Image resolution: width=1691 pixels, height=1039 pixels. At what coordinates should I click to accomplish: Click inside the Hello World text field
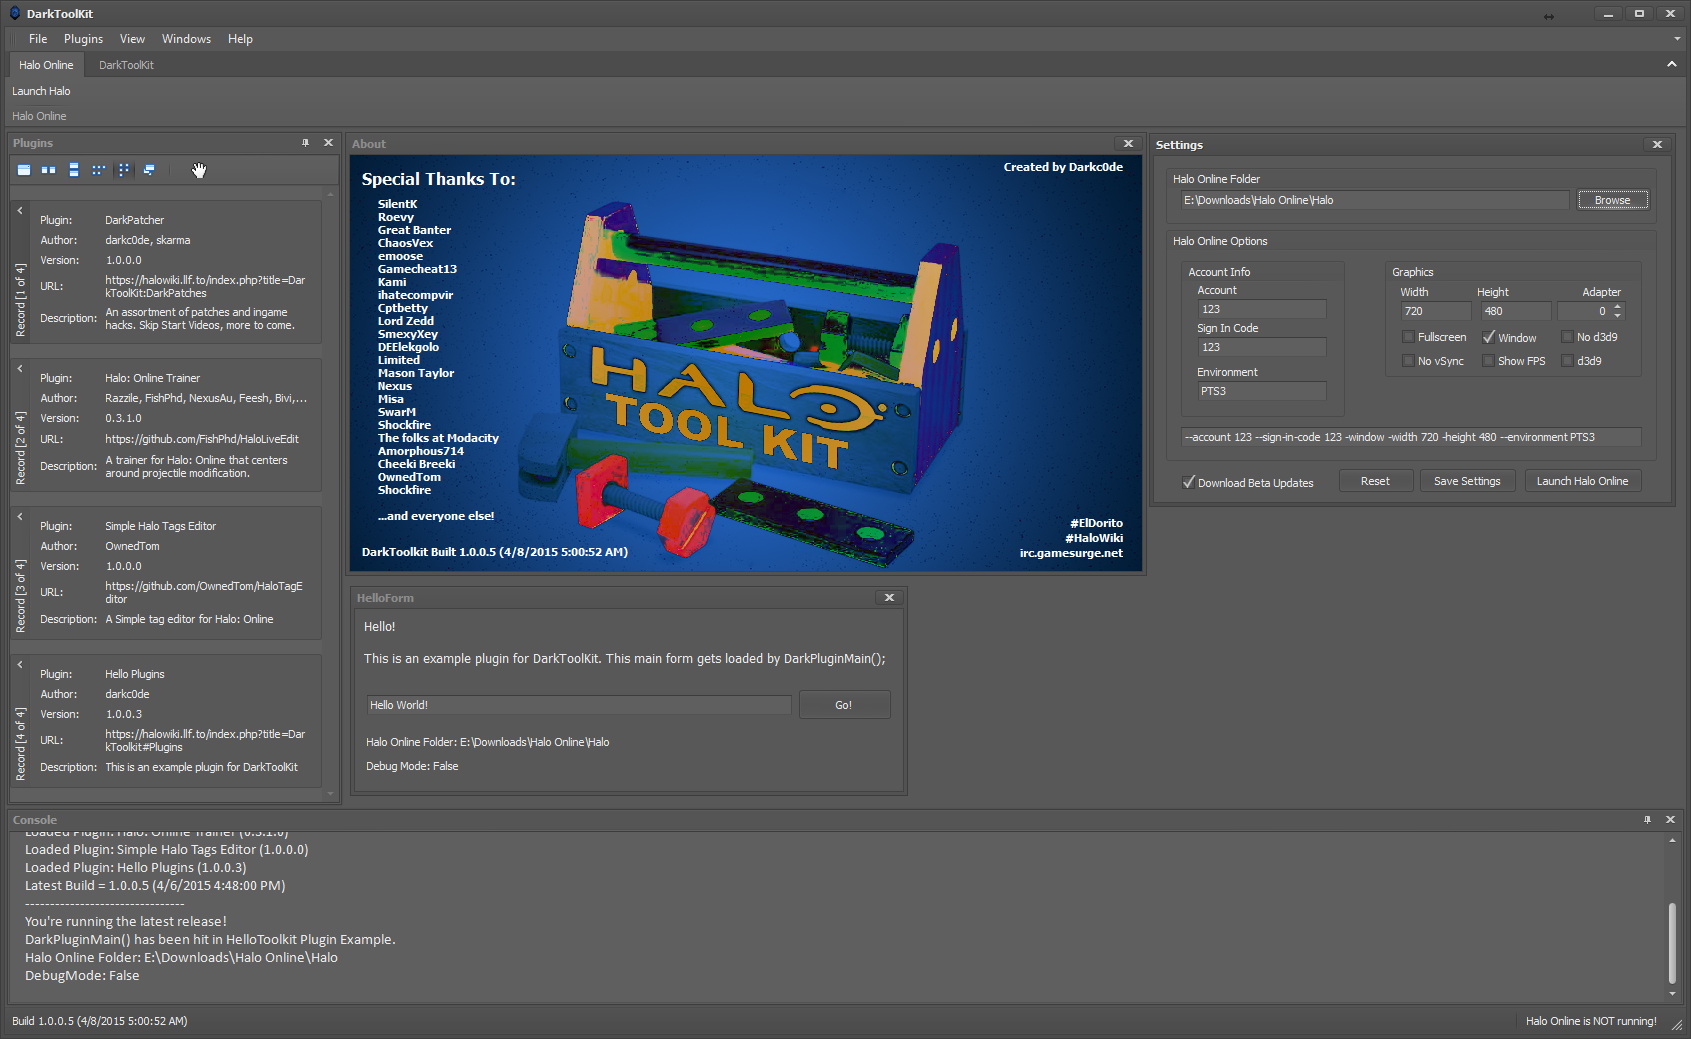(578, 704)
